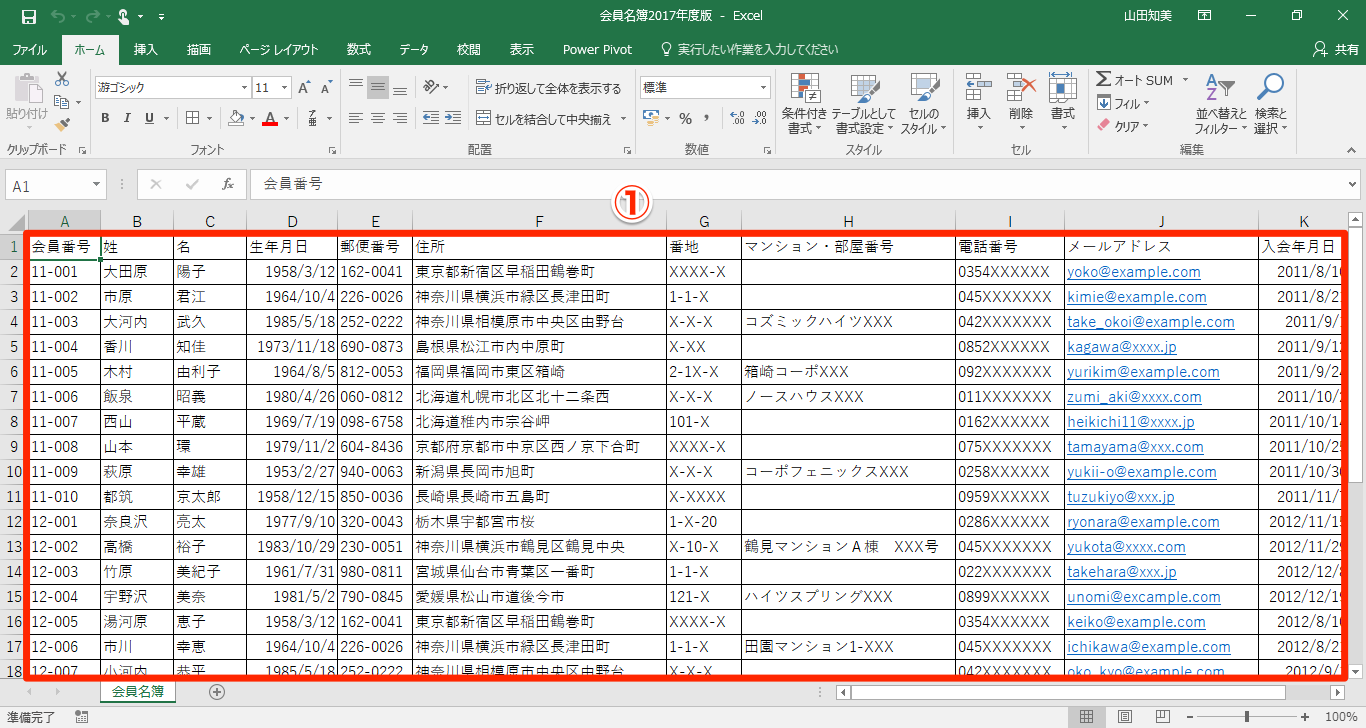Expand the Name Box dropdown

[97, 185]
